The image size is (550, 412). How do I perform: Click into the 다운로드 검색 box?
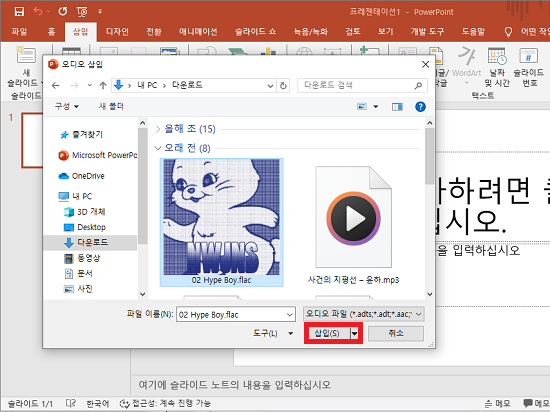pos(362,85)
